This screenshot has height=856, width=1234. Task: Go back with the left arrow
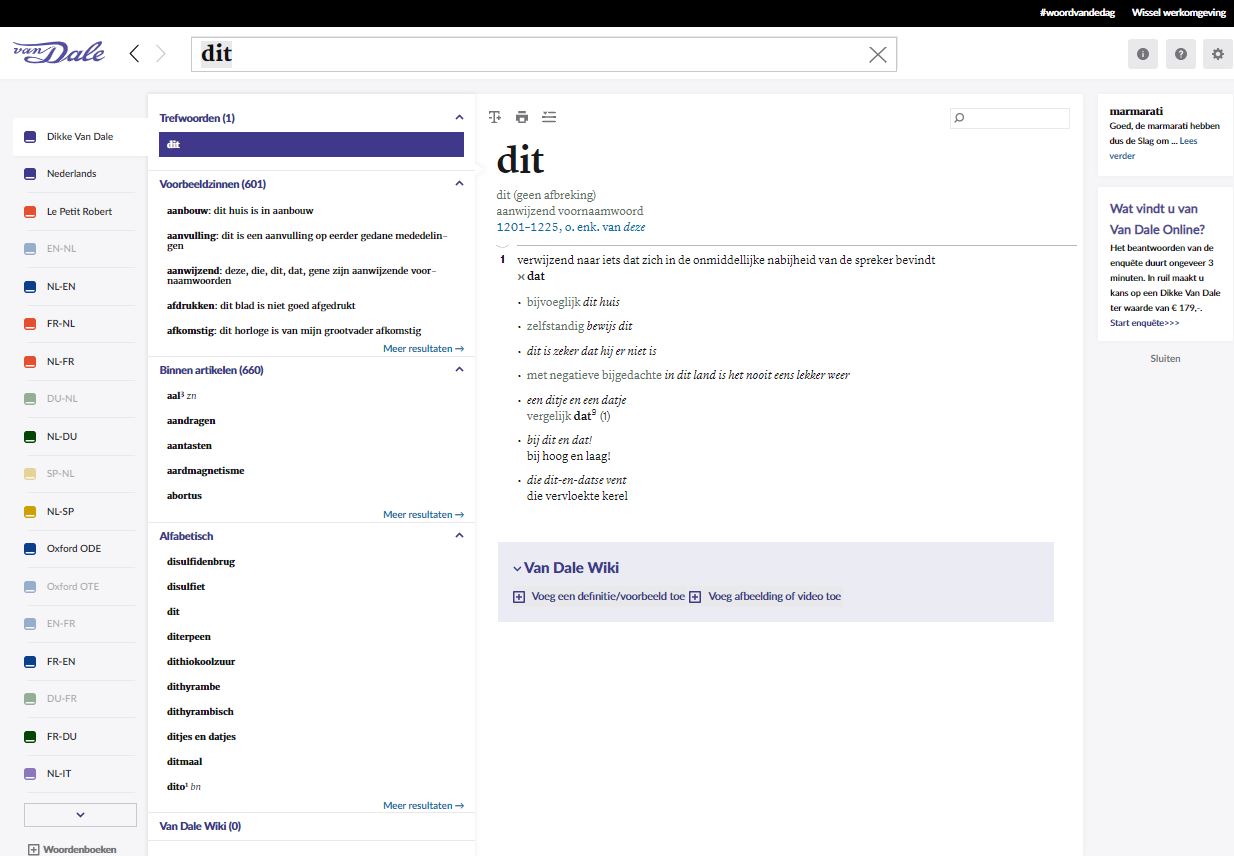(x=135, y=54)
